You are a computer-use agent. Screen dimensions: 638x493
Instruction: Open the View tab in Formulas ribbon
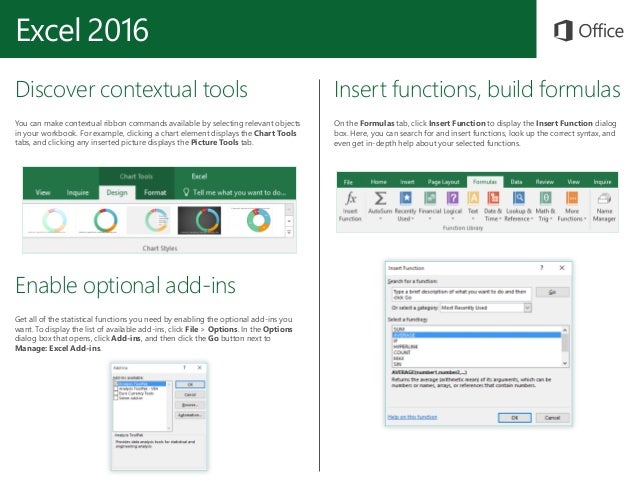point(573,182)
